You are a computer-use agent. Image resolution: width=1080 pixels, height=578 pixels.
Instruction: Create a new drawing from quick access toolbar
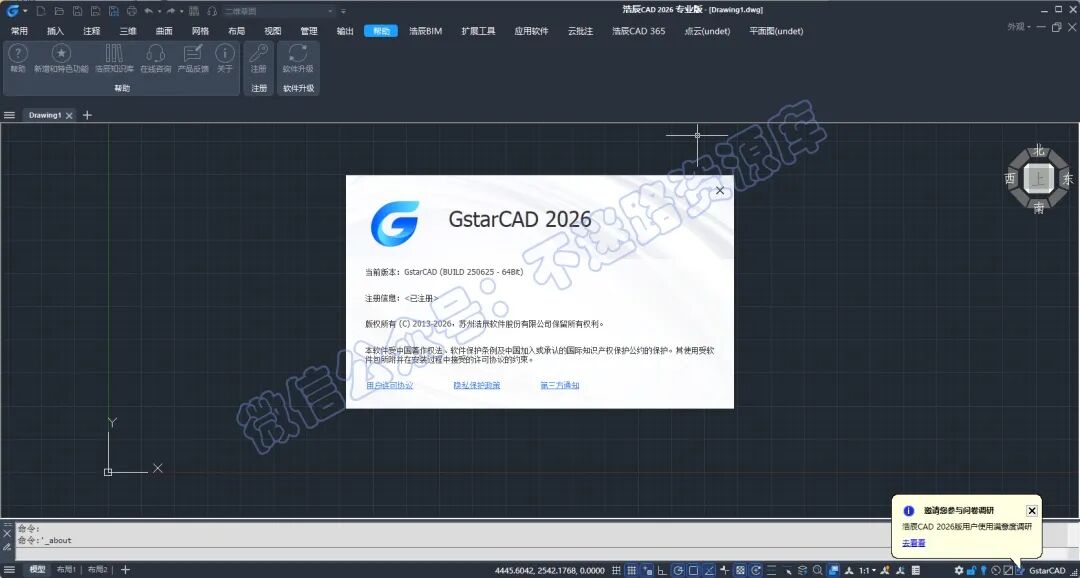(x=41, y=11)
